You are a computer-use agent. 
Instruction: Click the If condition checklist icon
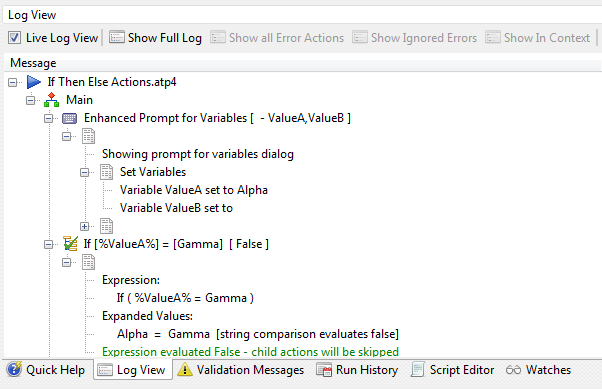pos(70,244)
